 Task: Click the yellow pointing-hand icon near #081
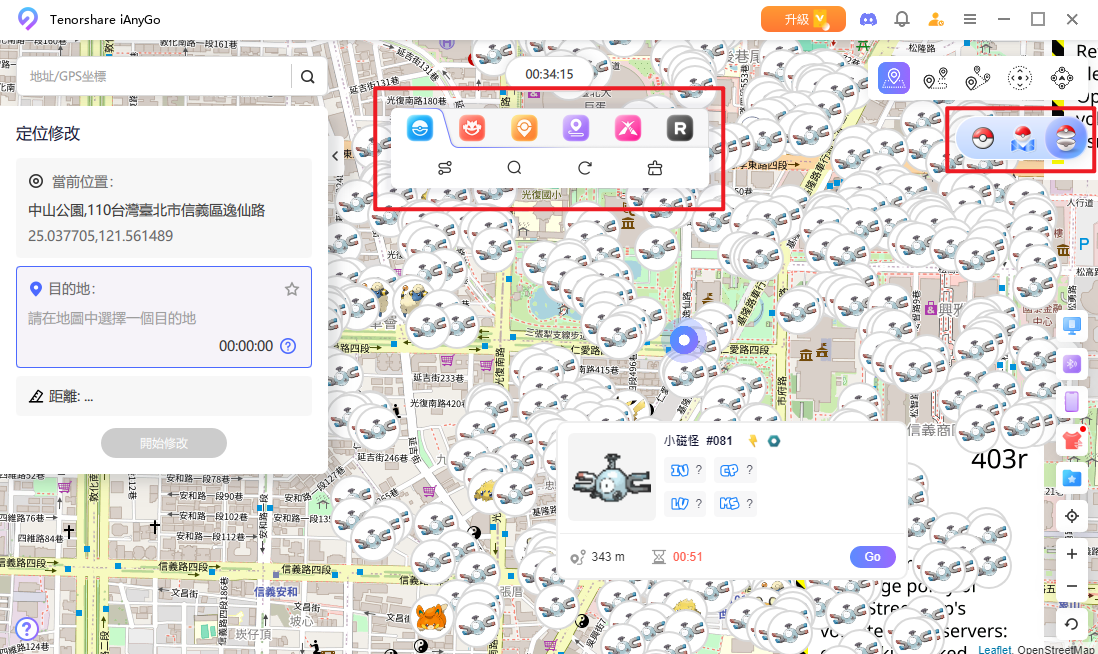[x=753, y=440]
